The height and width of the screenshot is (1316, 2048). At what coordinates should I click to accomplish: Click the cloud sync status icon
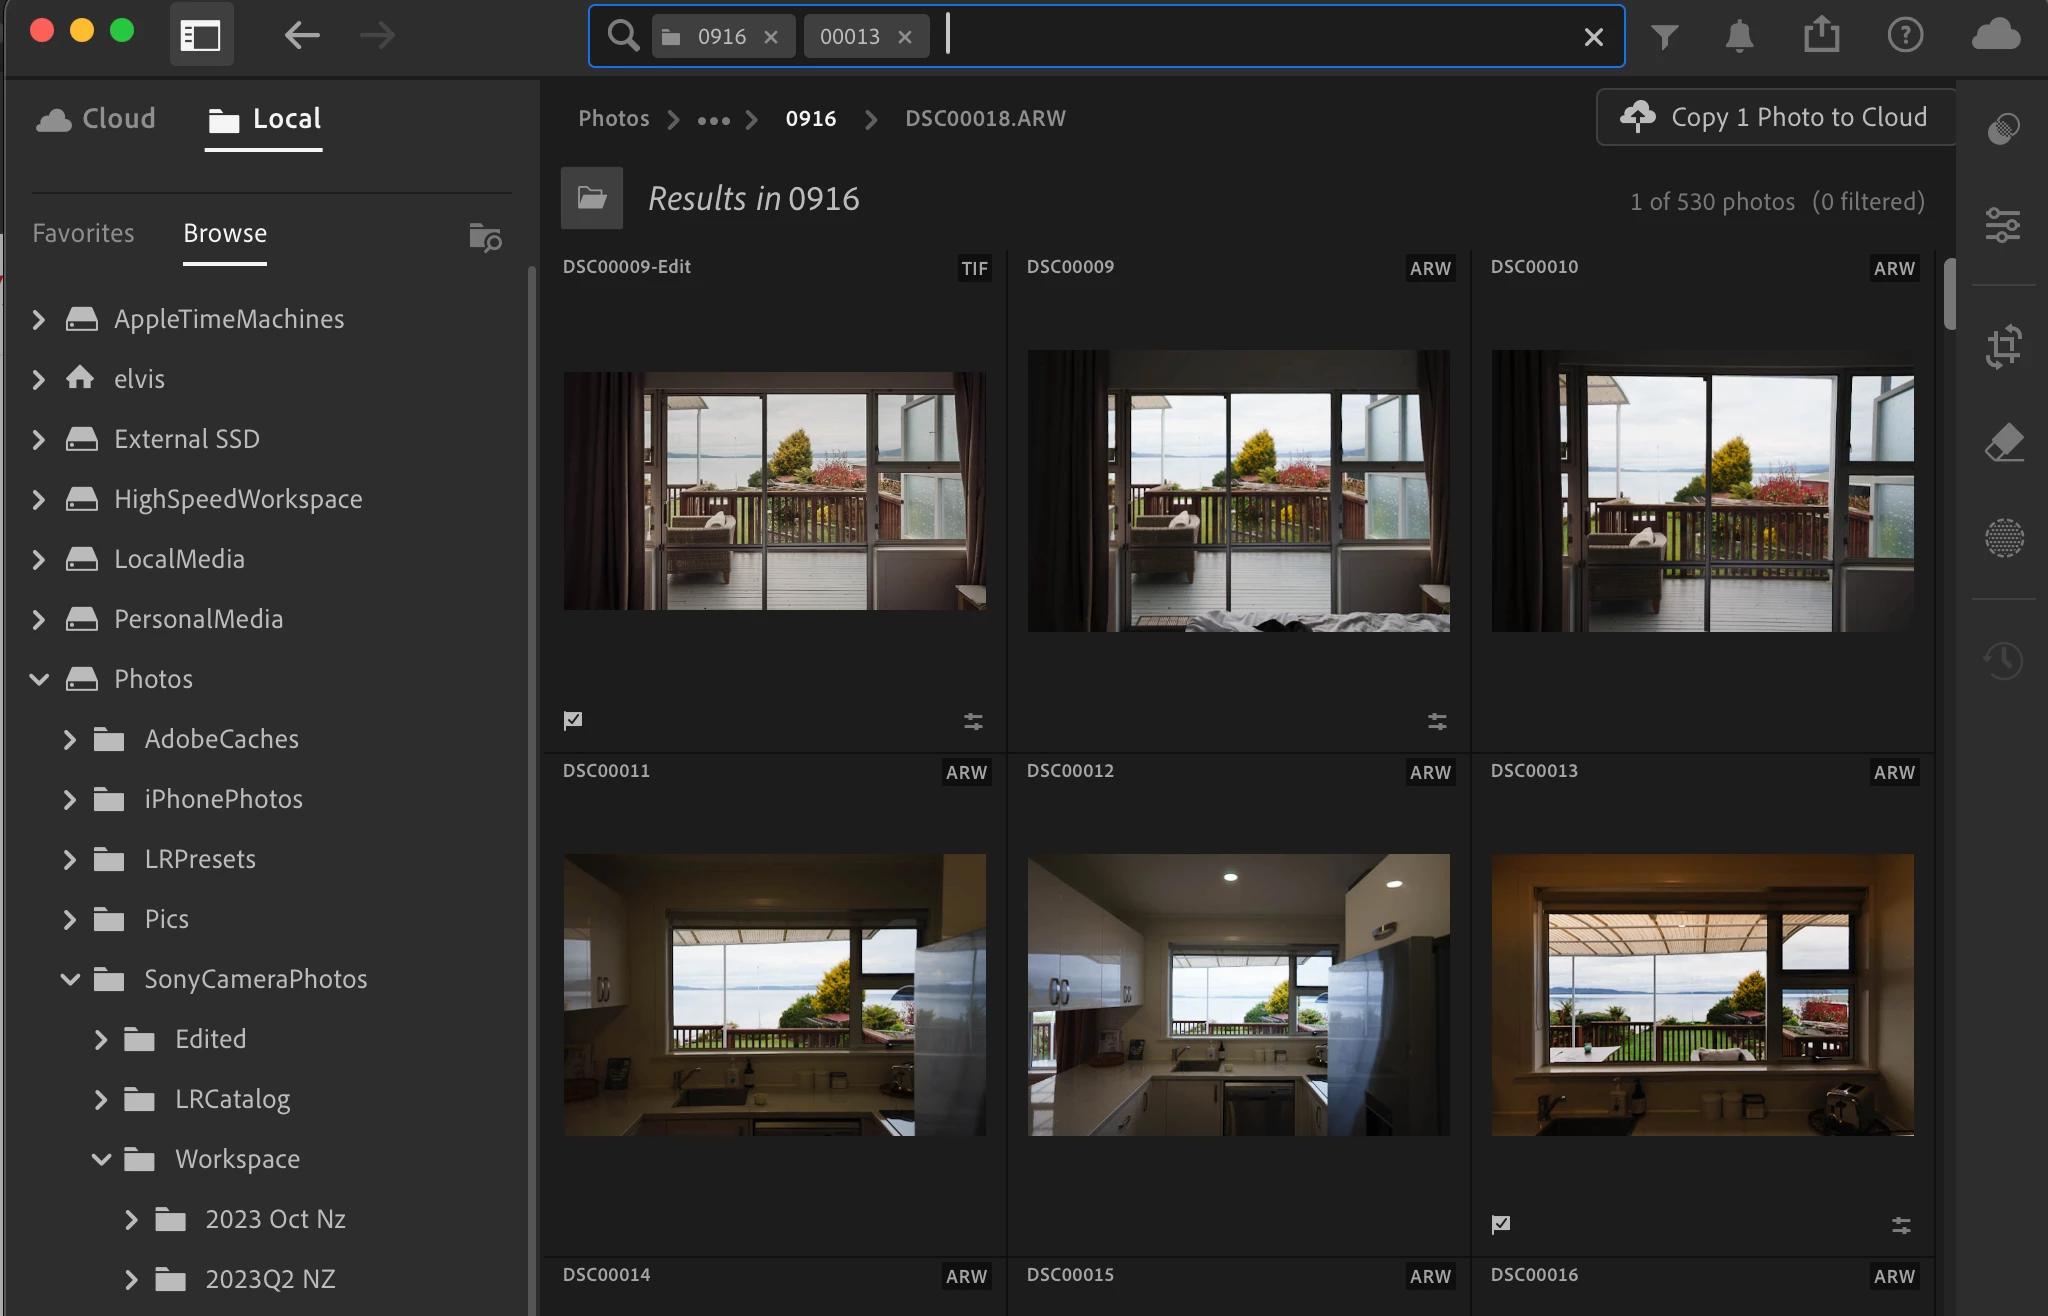point(1996,35)
